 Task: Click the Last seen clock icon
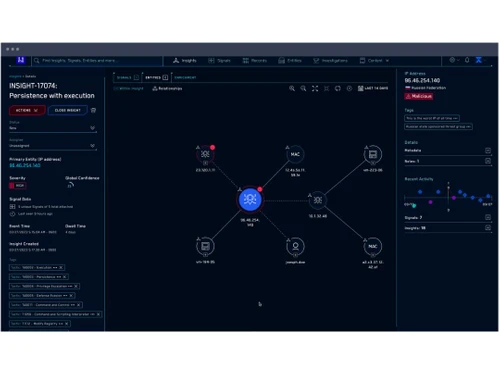click(x=12, y=214)
